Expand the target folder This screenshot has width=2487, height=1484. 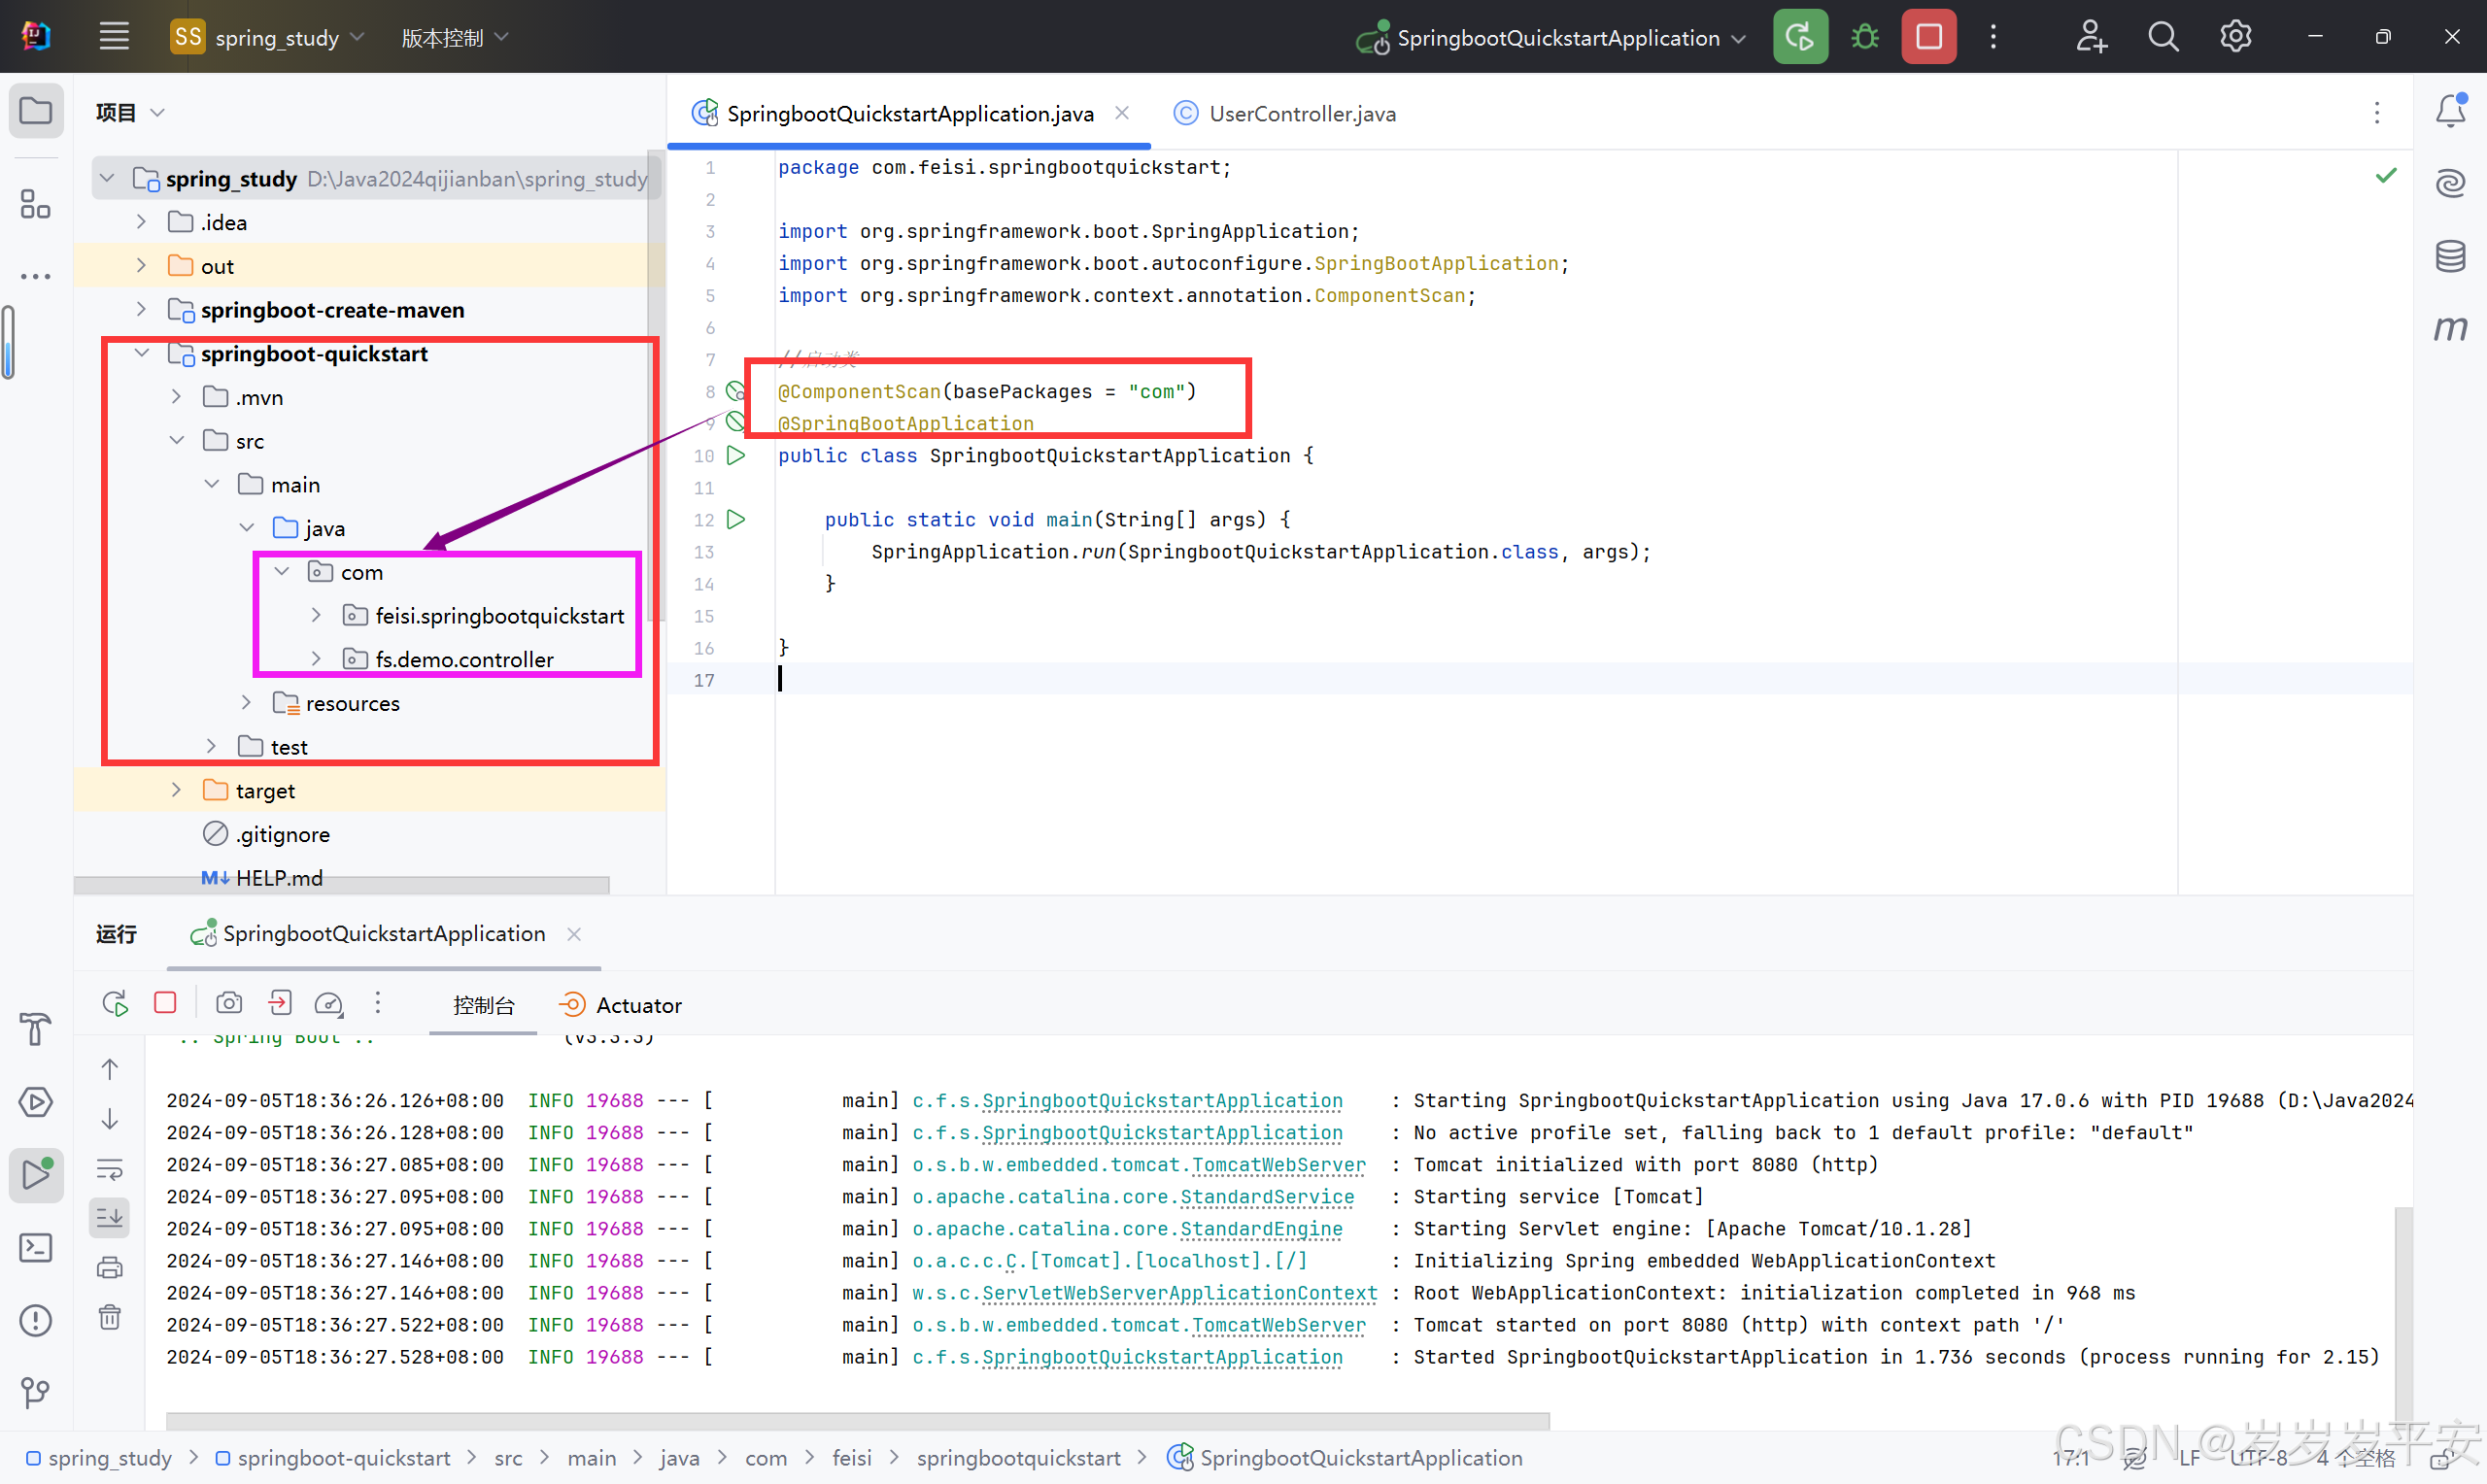[x=176, y=790]
